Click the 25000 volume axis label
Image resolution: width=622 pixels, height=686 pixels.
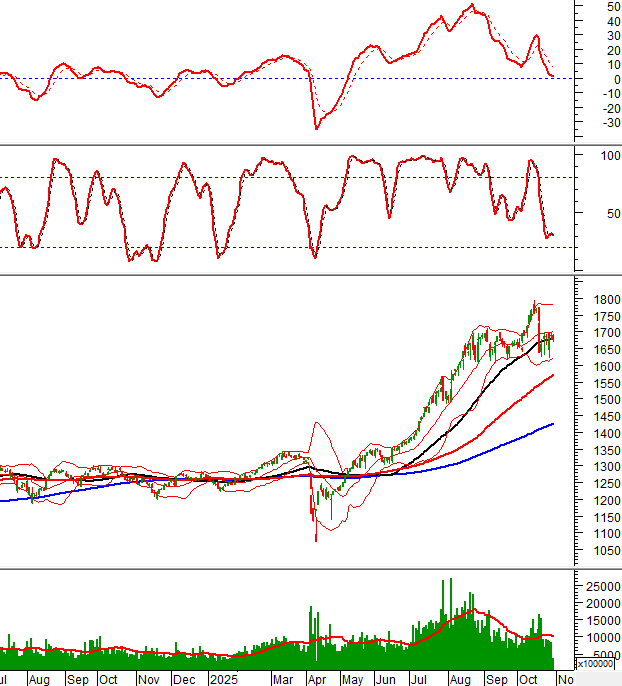[x=598, y=585]
